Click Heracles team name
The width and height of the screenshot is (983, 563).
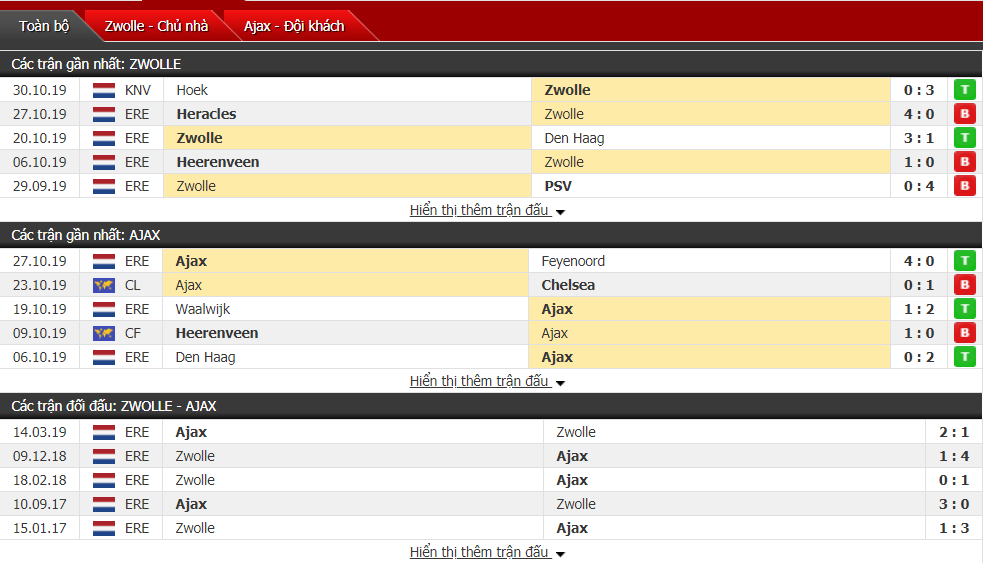[x=206, y=114]
